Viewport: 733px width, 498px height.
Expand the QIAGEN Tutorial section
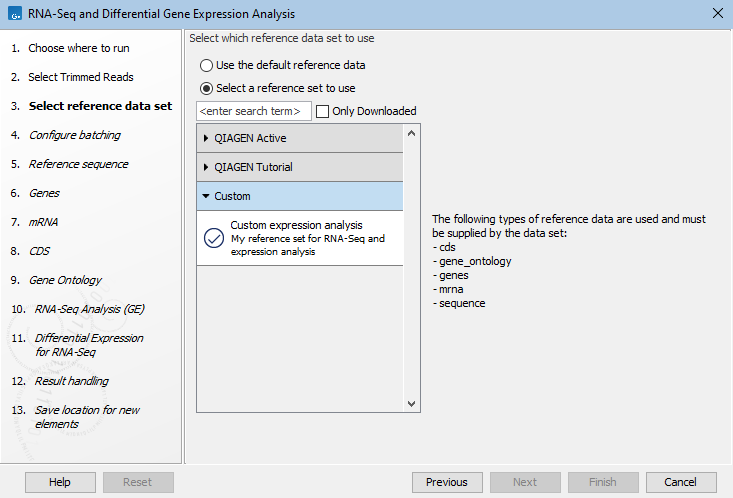[x=300, y=167]
